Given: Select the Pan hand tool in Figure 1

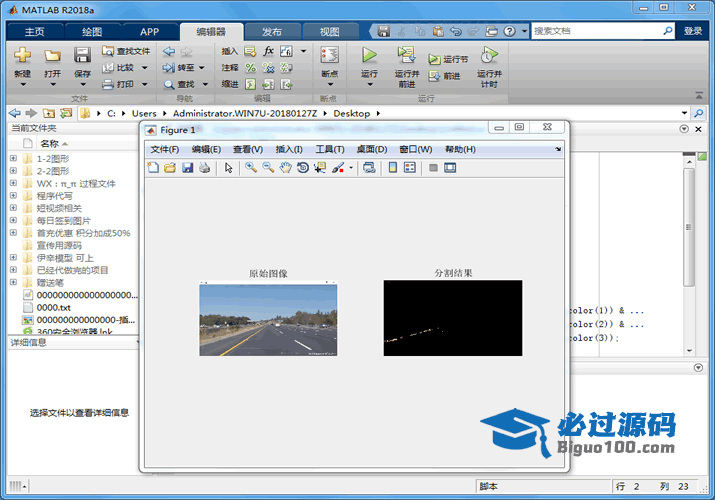Looking at the screenshot, I should click(285, 168).
